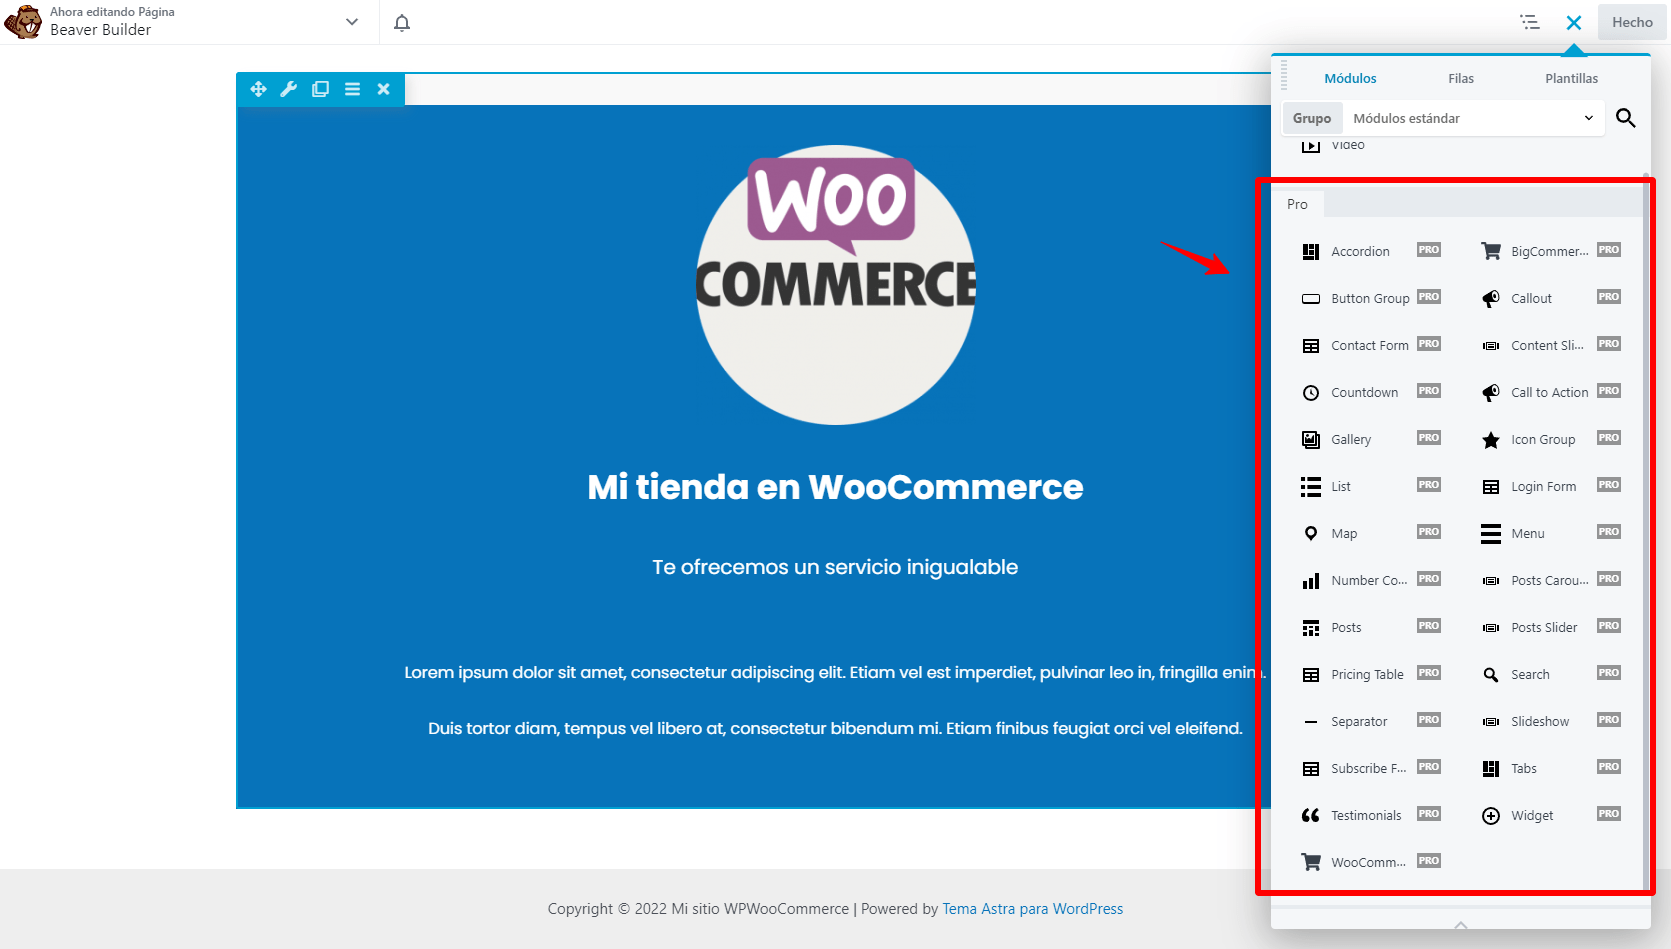Switch to the Plantillas tab
This screenshot has height=949, width=1671.
click(1570, 78)
